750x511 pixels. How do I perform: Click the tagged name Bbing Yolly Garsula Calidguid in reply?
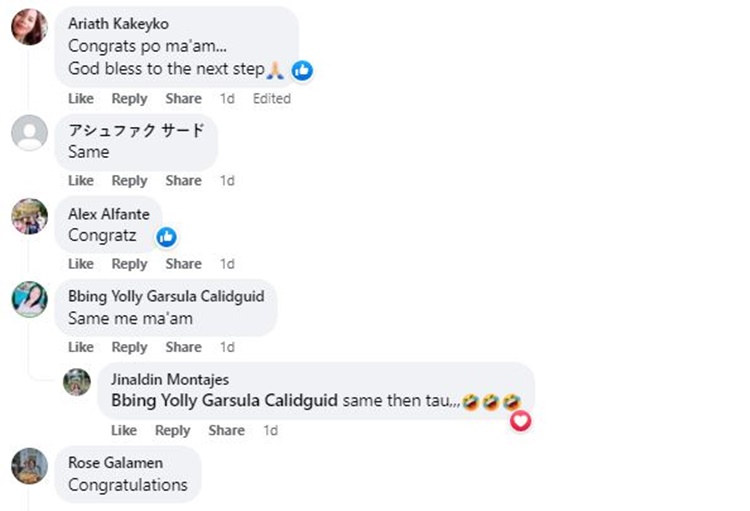[x=225, y=401]
